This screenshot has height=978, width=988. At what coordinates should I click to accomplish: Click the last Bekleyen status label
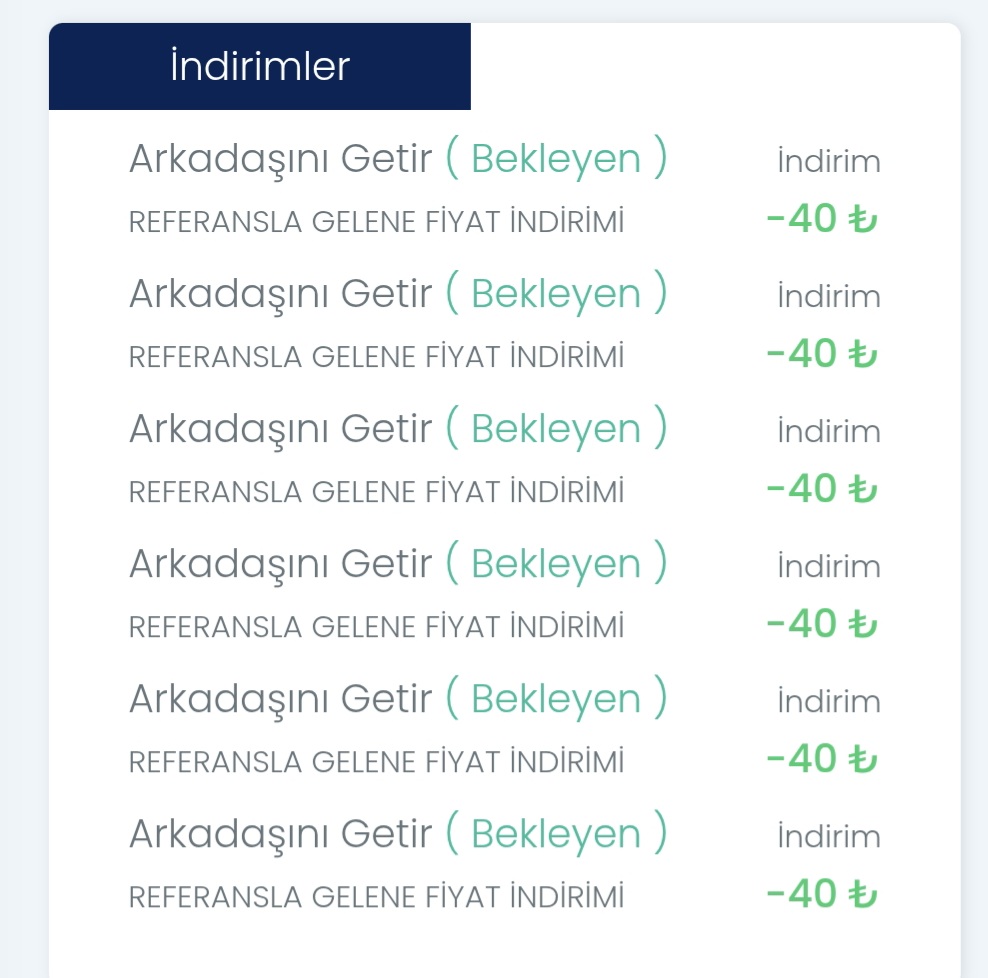pos(556,833)
